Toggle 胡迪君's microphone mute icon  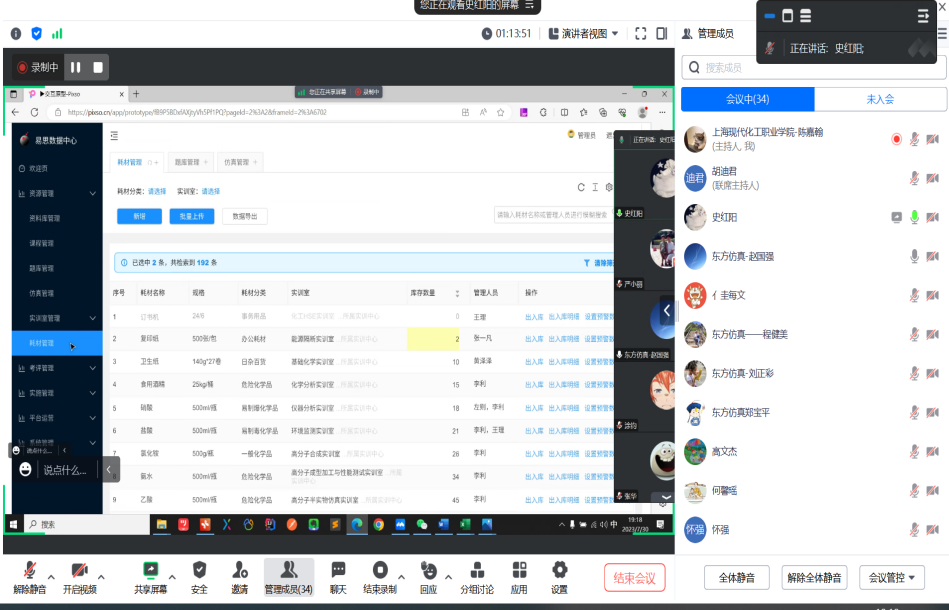tap(914, 178)
